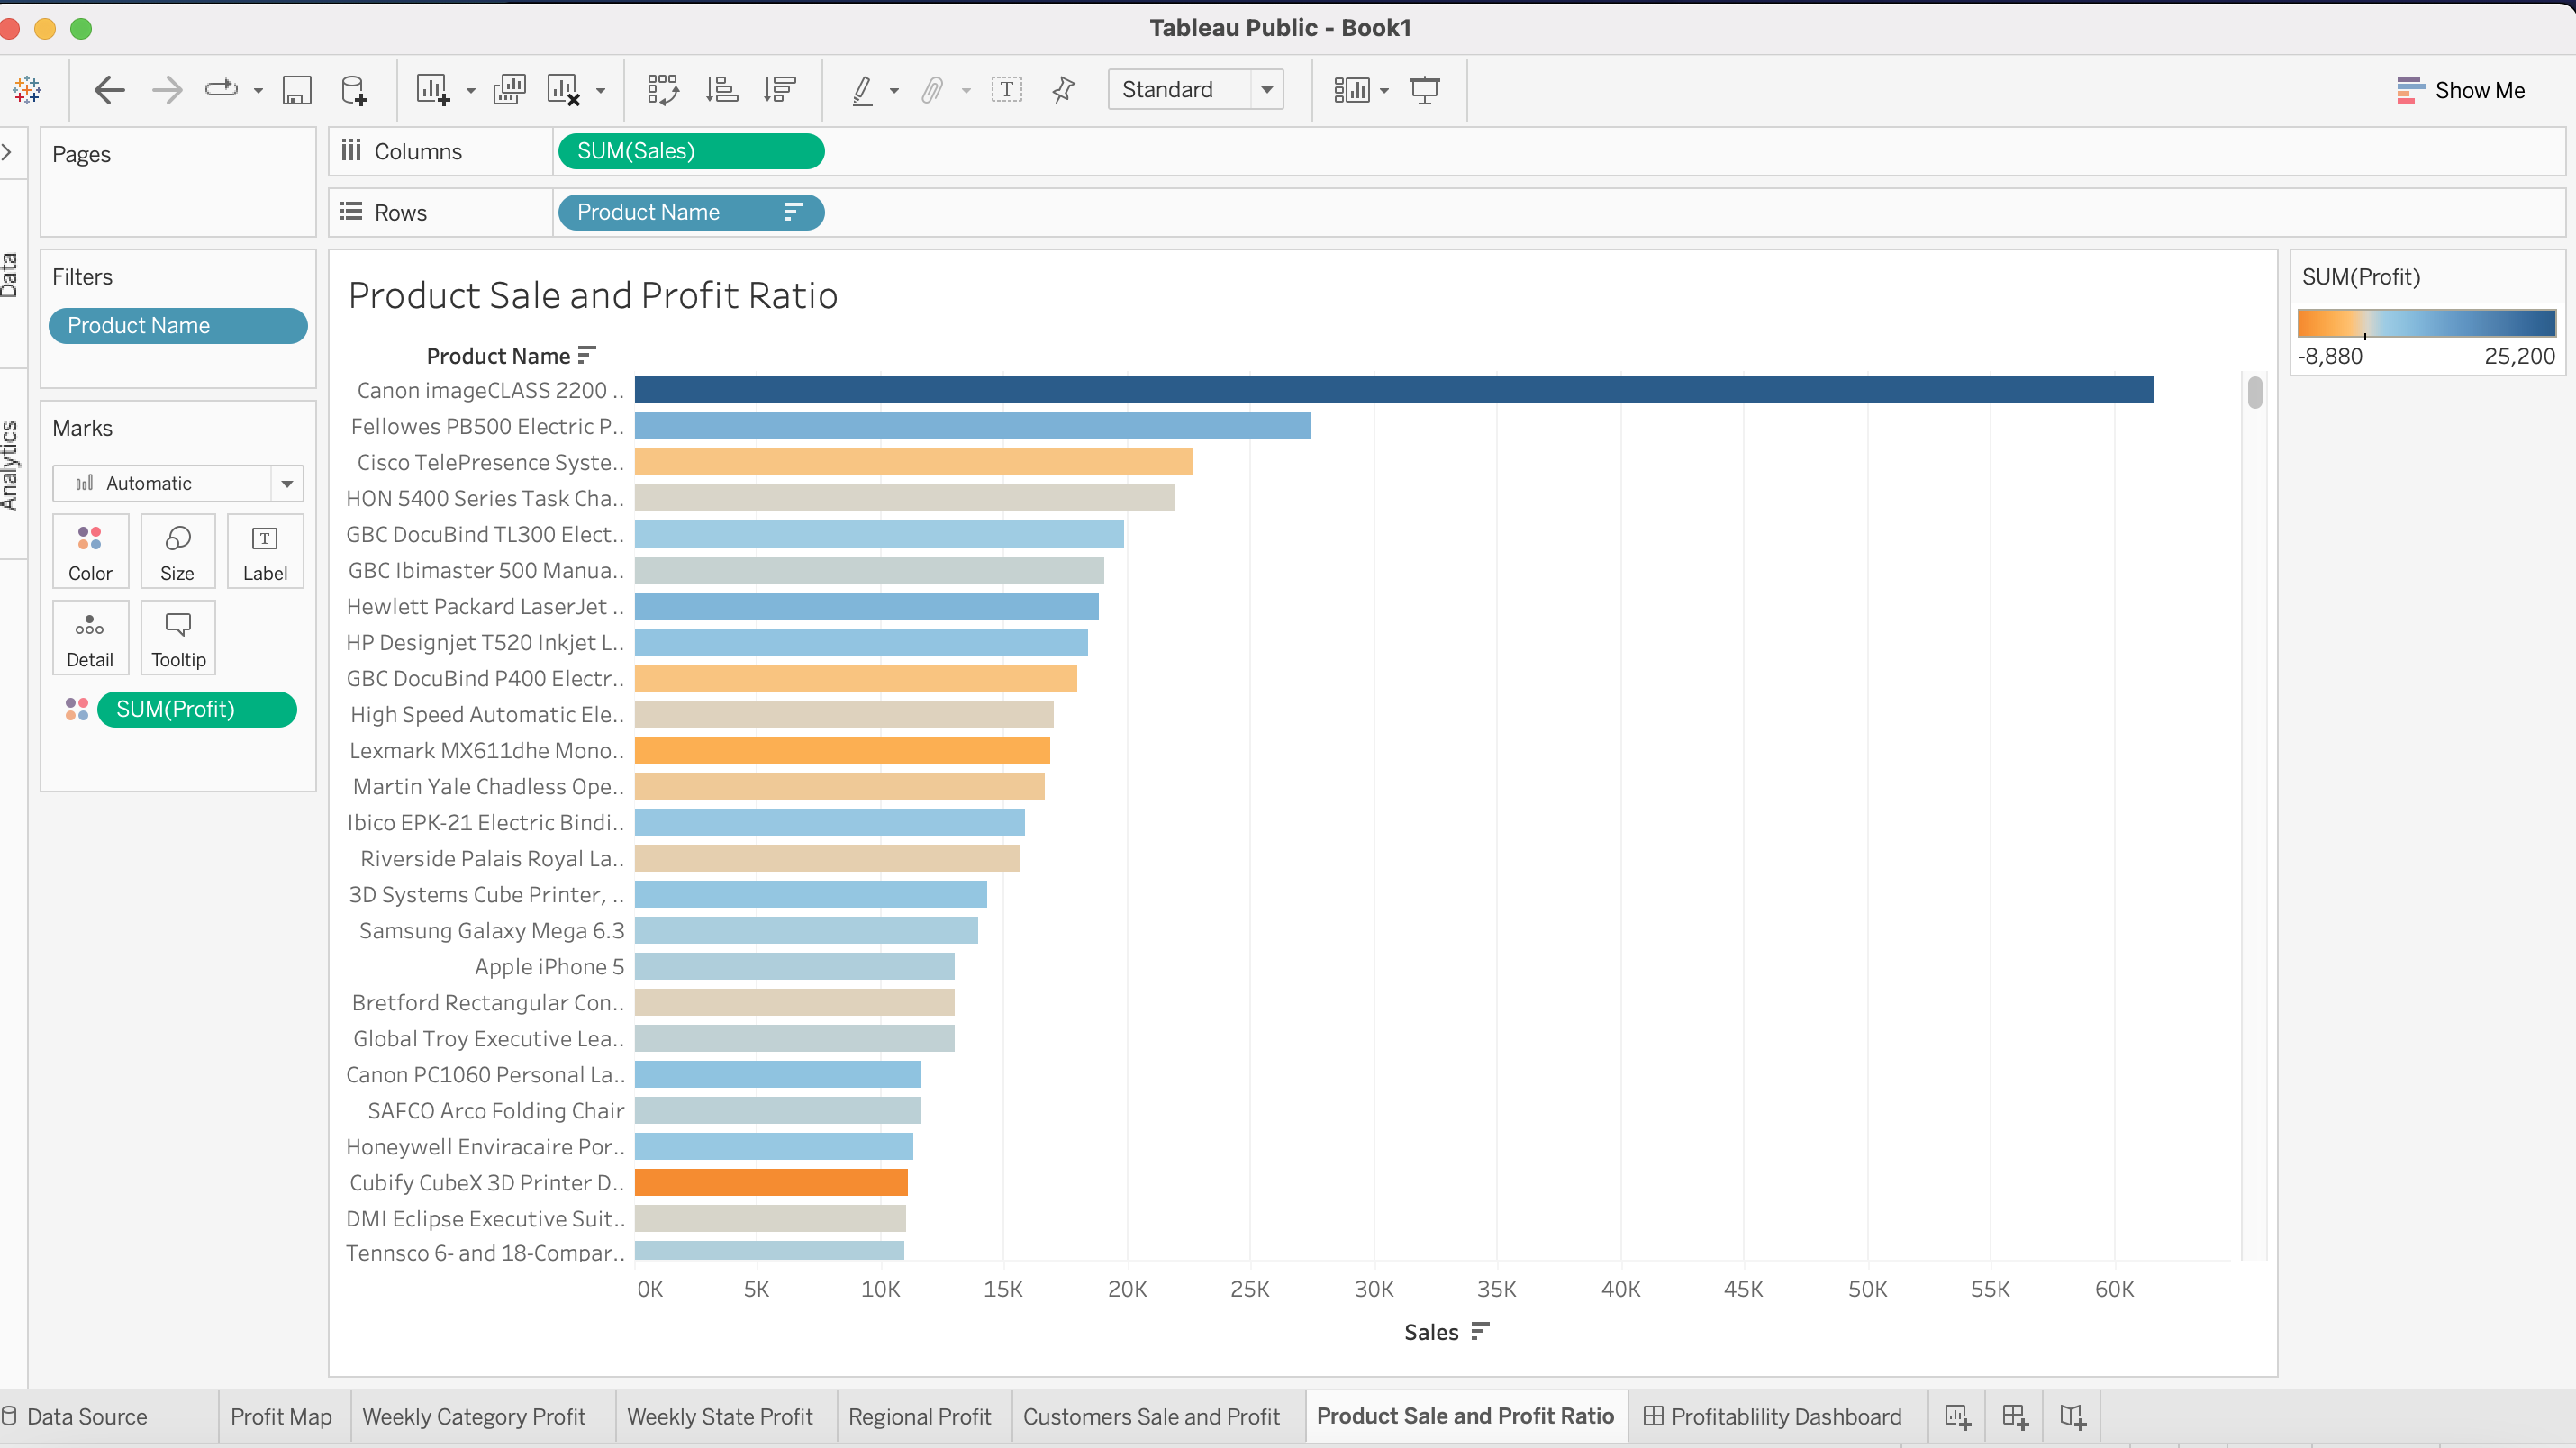The image size is (2576, 1448).
Task: Click the Swap Rows and Columns icon
Action: click(663, 90)
